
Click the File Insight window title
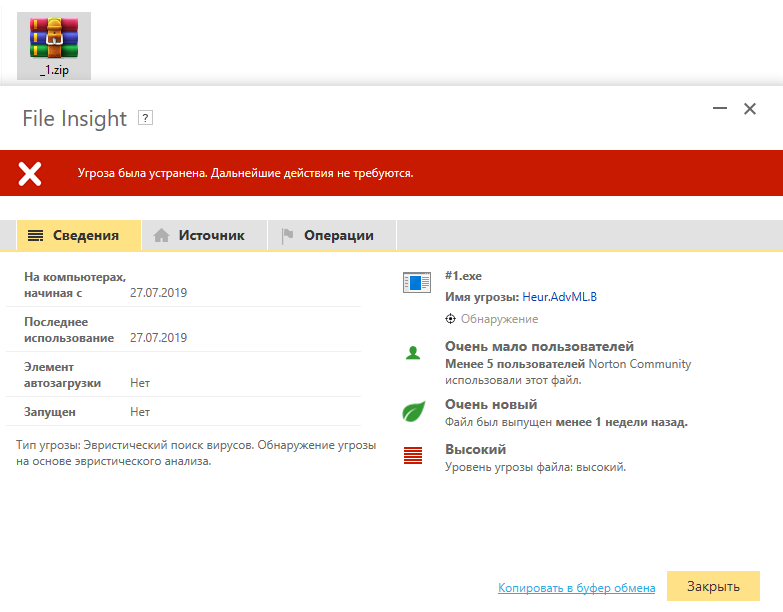[74, 119]
